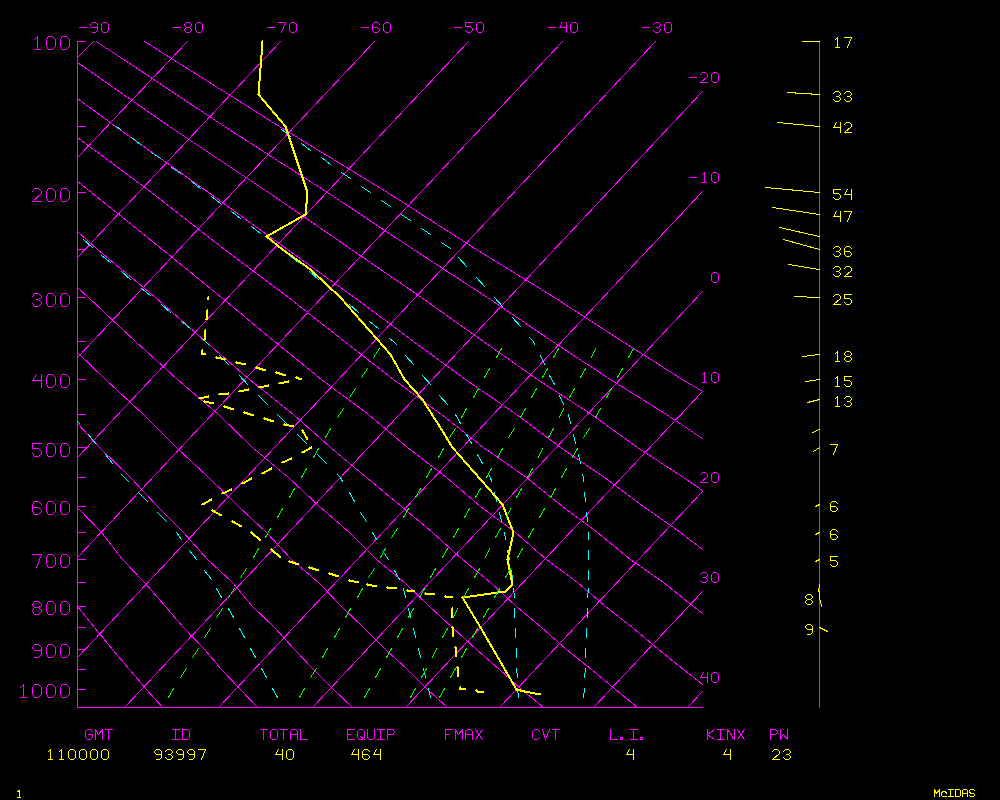
Task: Click the CVT column header
Action: click(545, 735)
